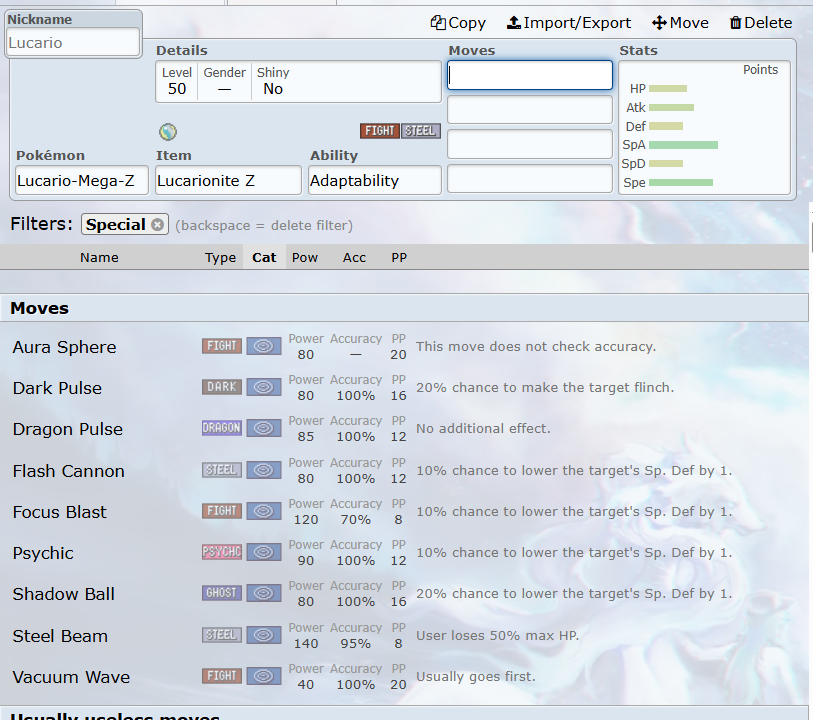Image resolution: width=813 pixels, height=720 pixels.
Task: Click the FIGHT type icon for Focus Blast
Action: click(x=222, y=511)
